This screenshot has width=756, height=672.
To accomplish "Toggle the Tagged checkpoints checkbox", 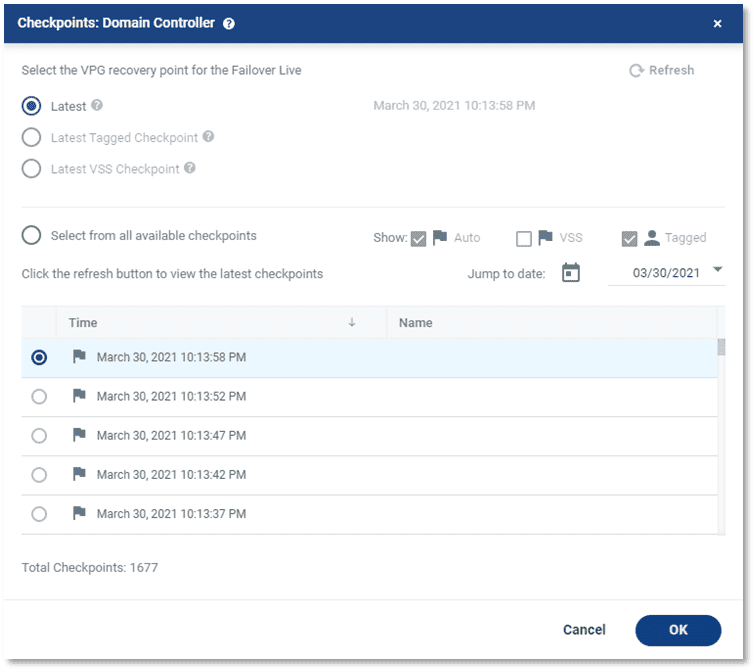I will (629, 238).
